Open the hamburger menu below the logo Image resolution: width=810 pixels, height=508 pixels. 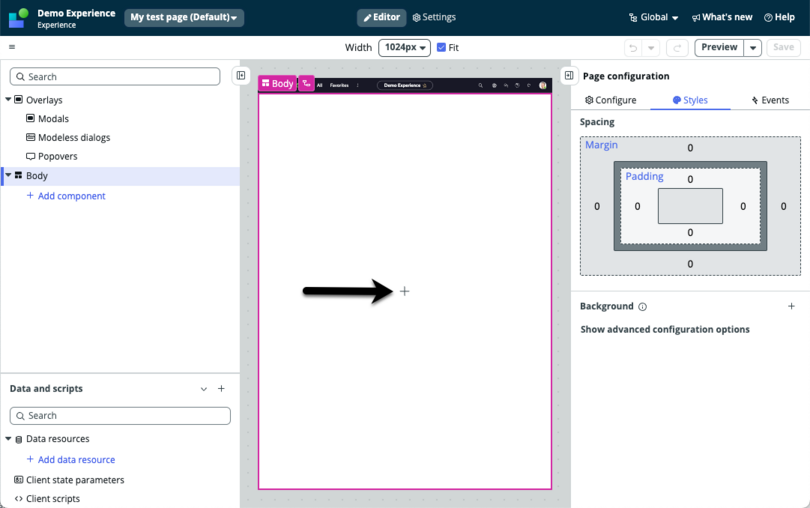coord(12,47)
